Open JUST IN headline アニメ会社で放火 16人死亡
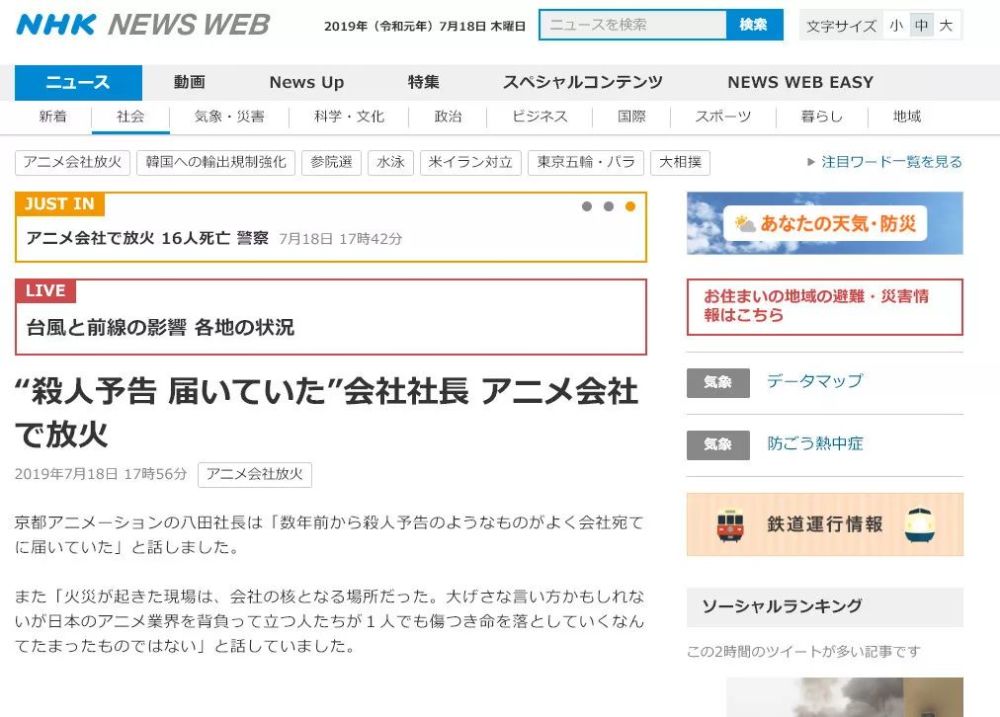 coord(147,239)
